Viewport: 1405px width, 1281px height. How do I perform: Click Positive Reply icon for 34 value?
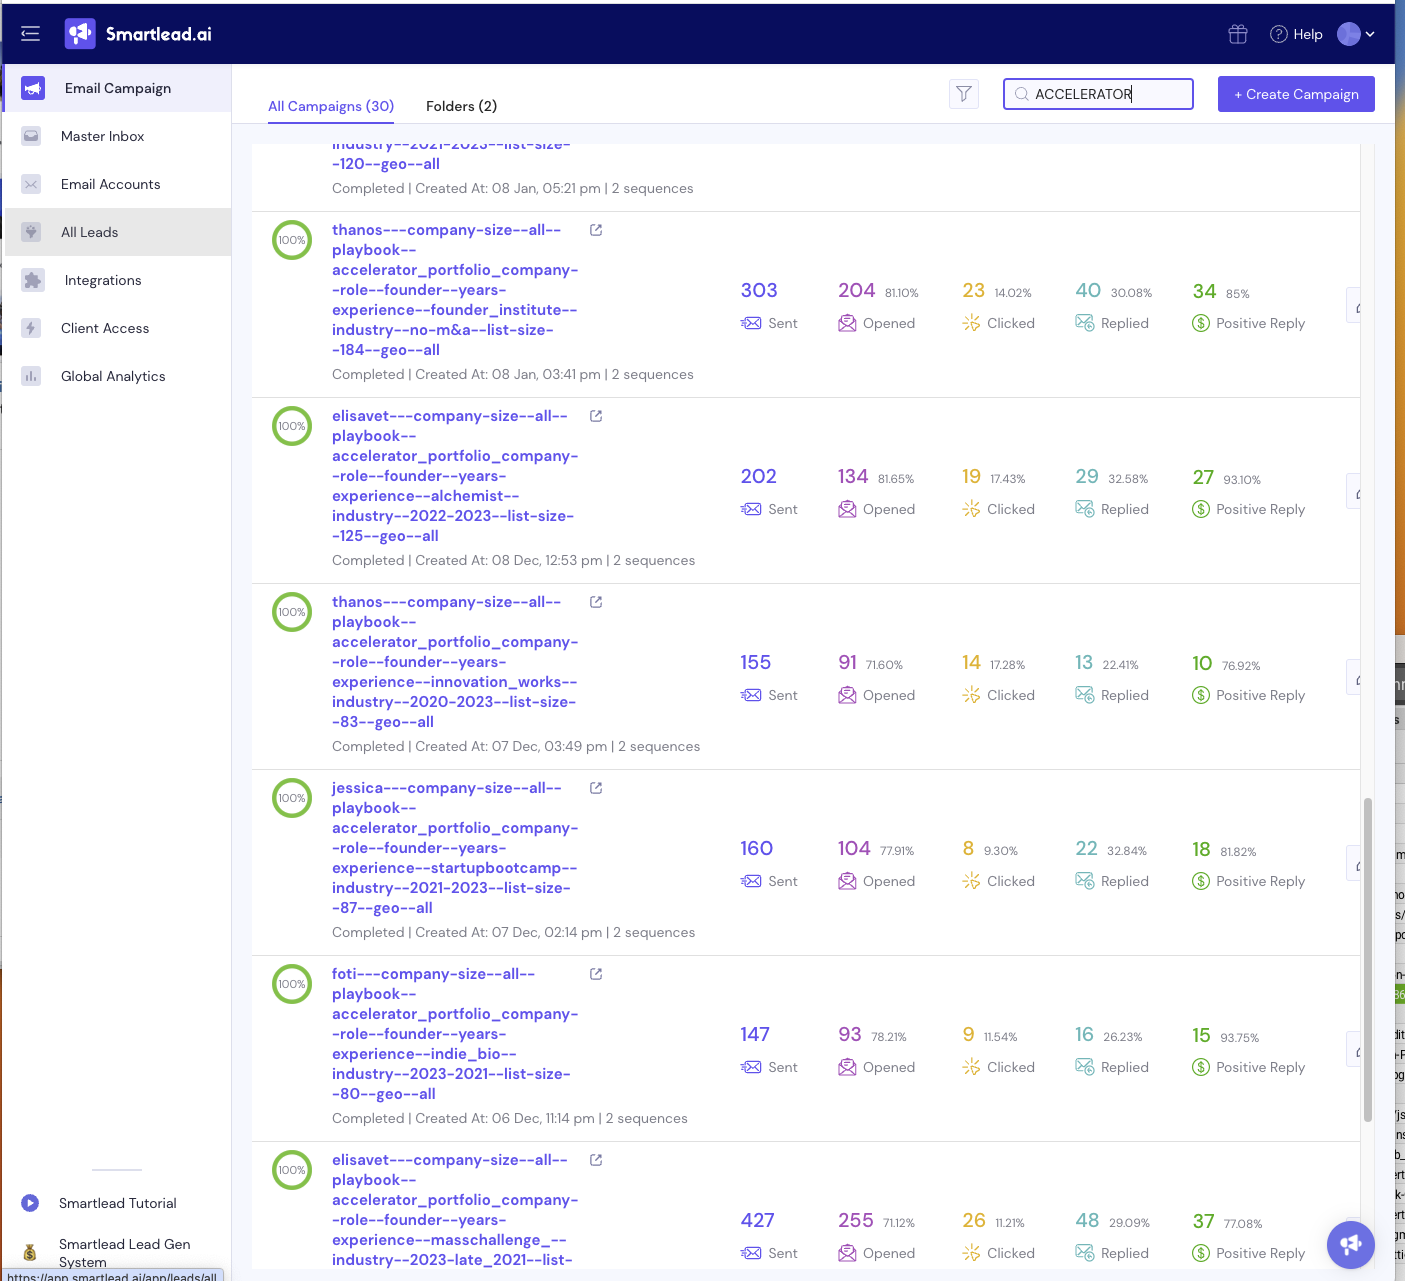tap(1201, 323)
